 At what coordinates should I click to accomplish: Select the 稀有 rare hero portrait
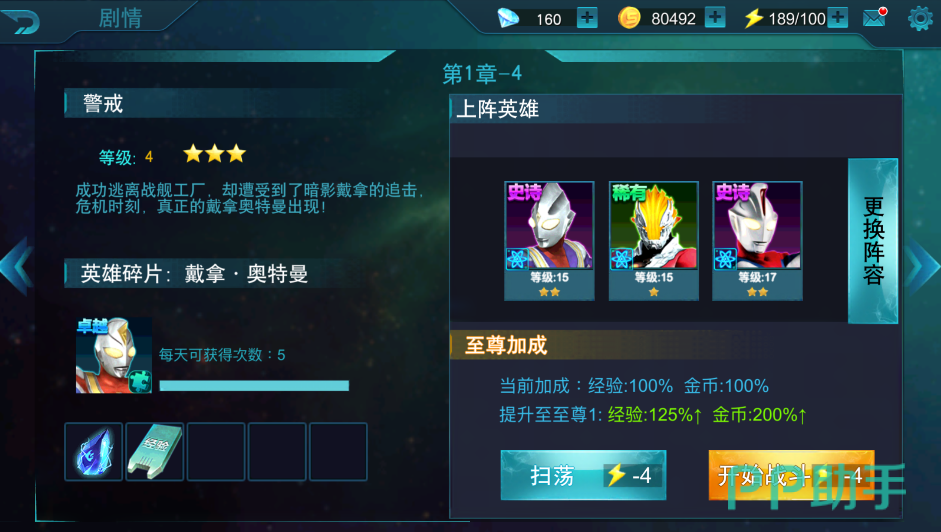(x=654, y=240)
